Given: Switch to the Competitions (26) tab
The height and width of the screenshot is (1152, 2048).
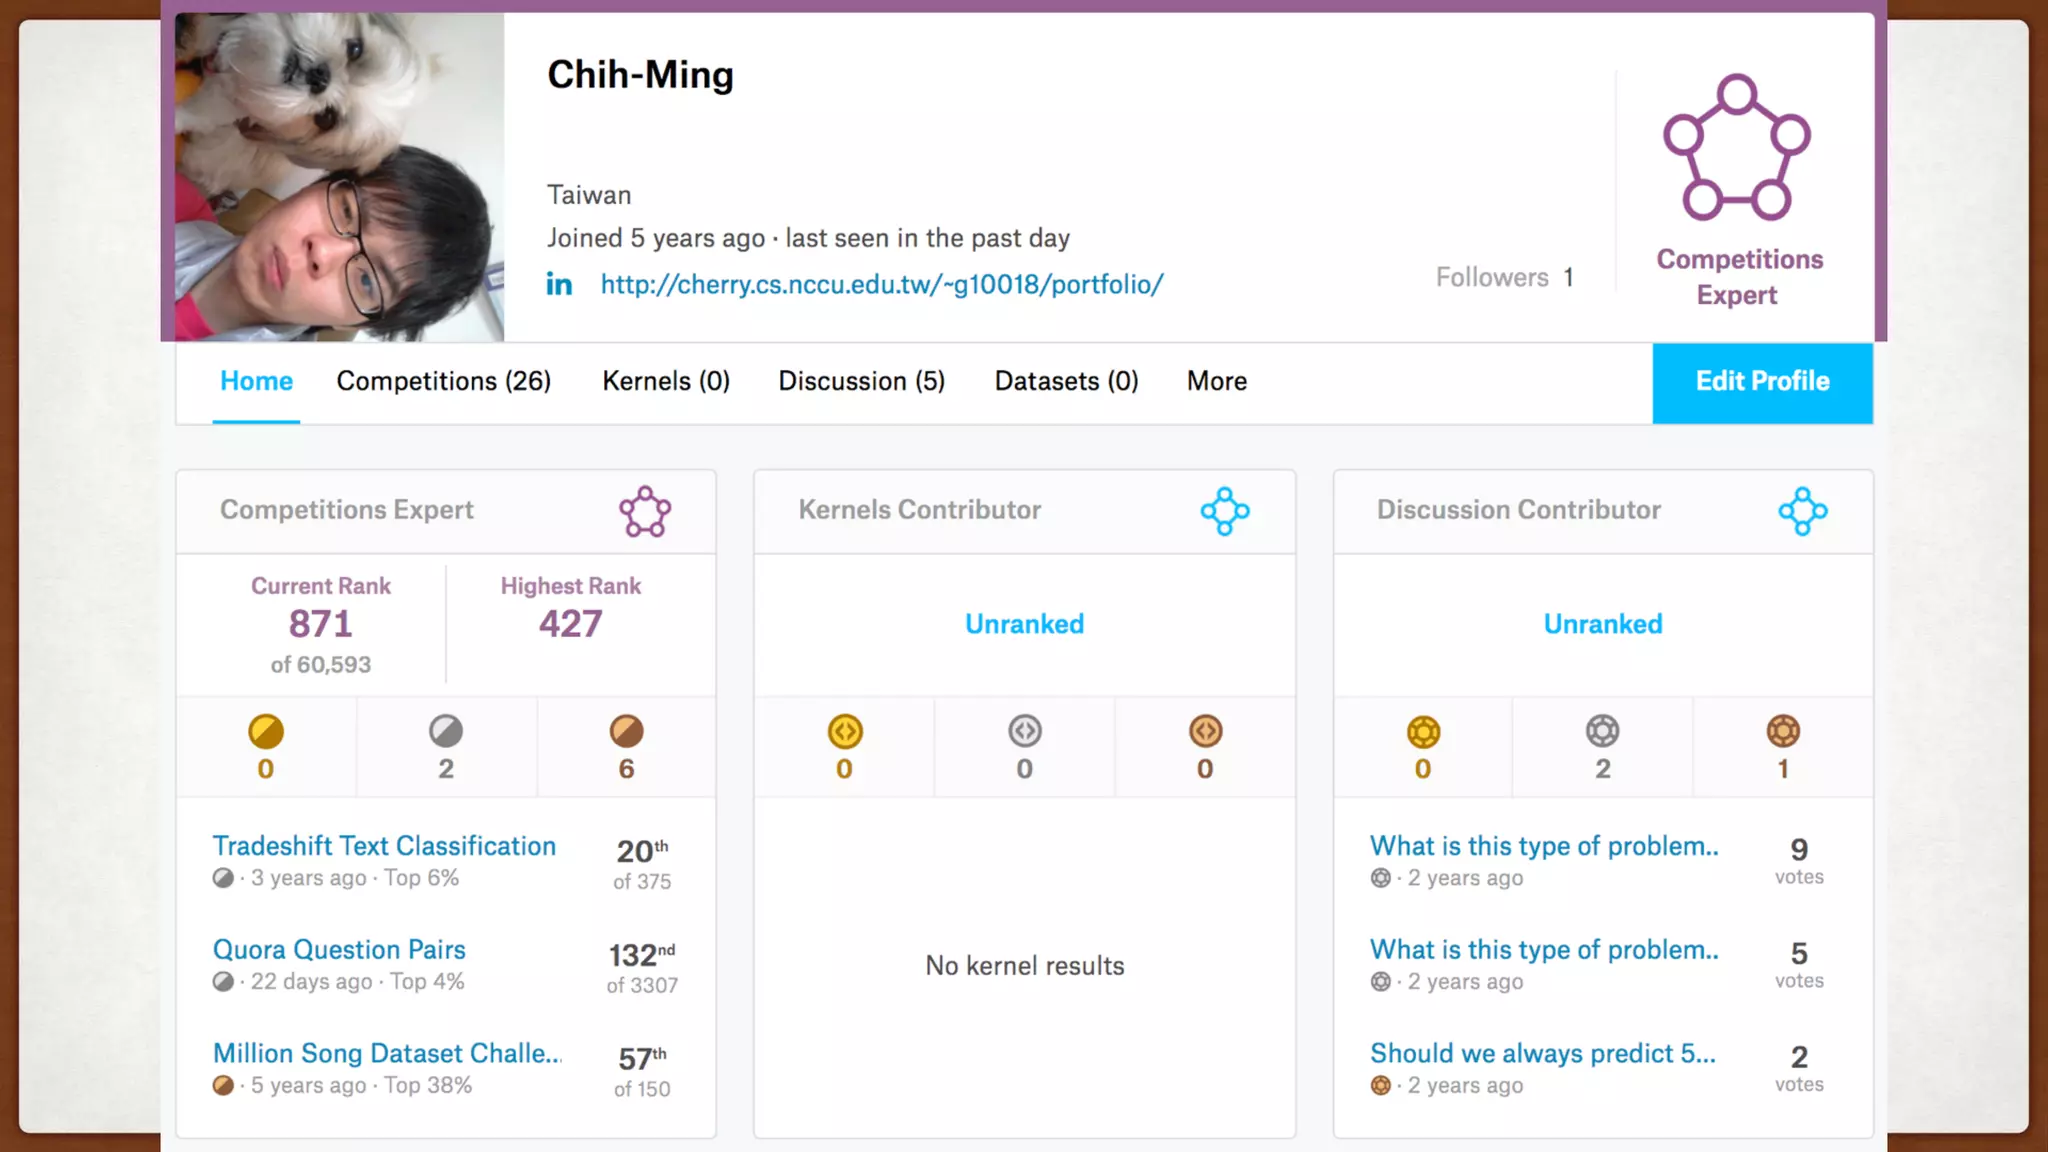Looking at the screenshot, I should [443, 381].
